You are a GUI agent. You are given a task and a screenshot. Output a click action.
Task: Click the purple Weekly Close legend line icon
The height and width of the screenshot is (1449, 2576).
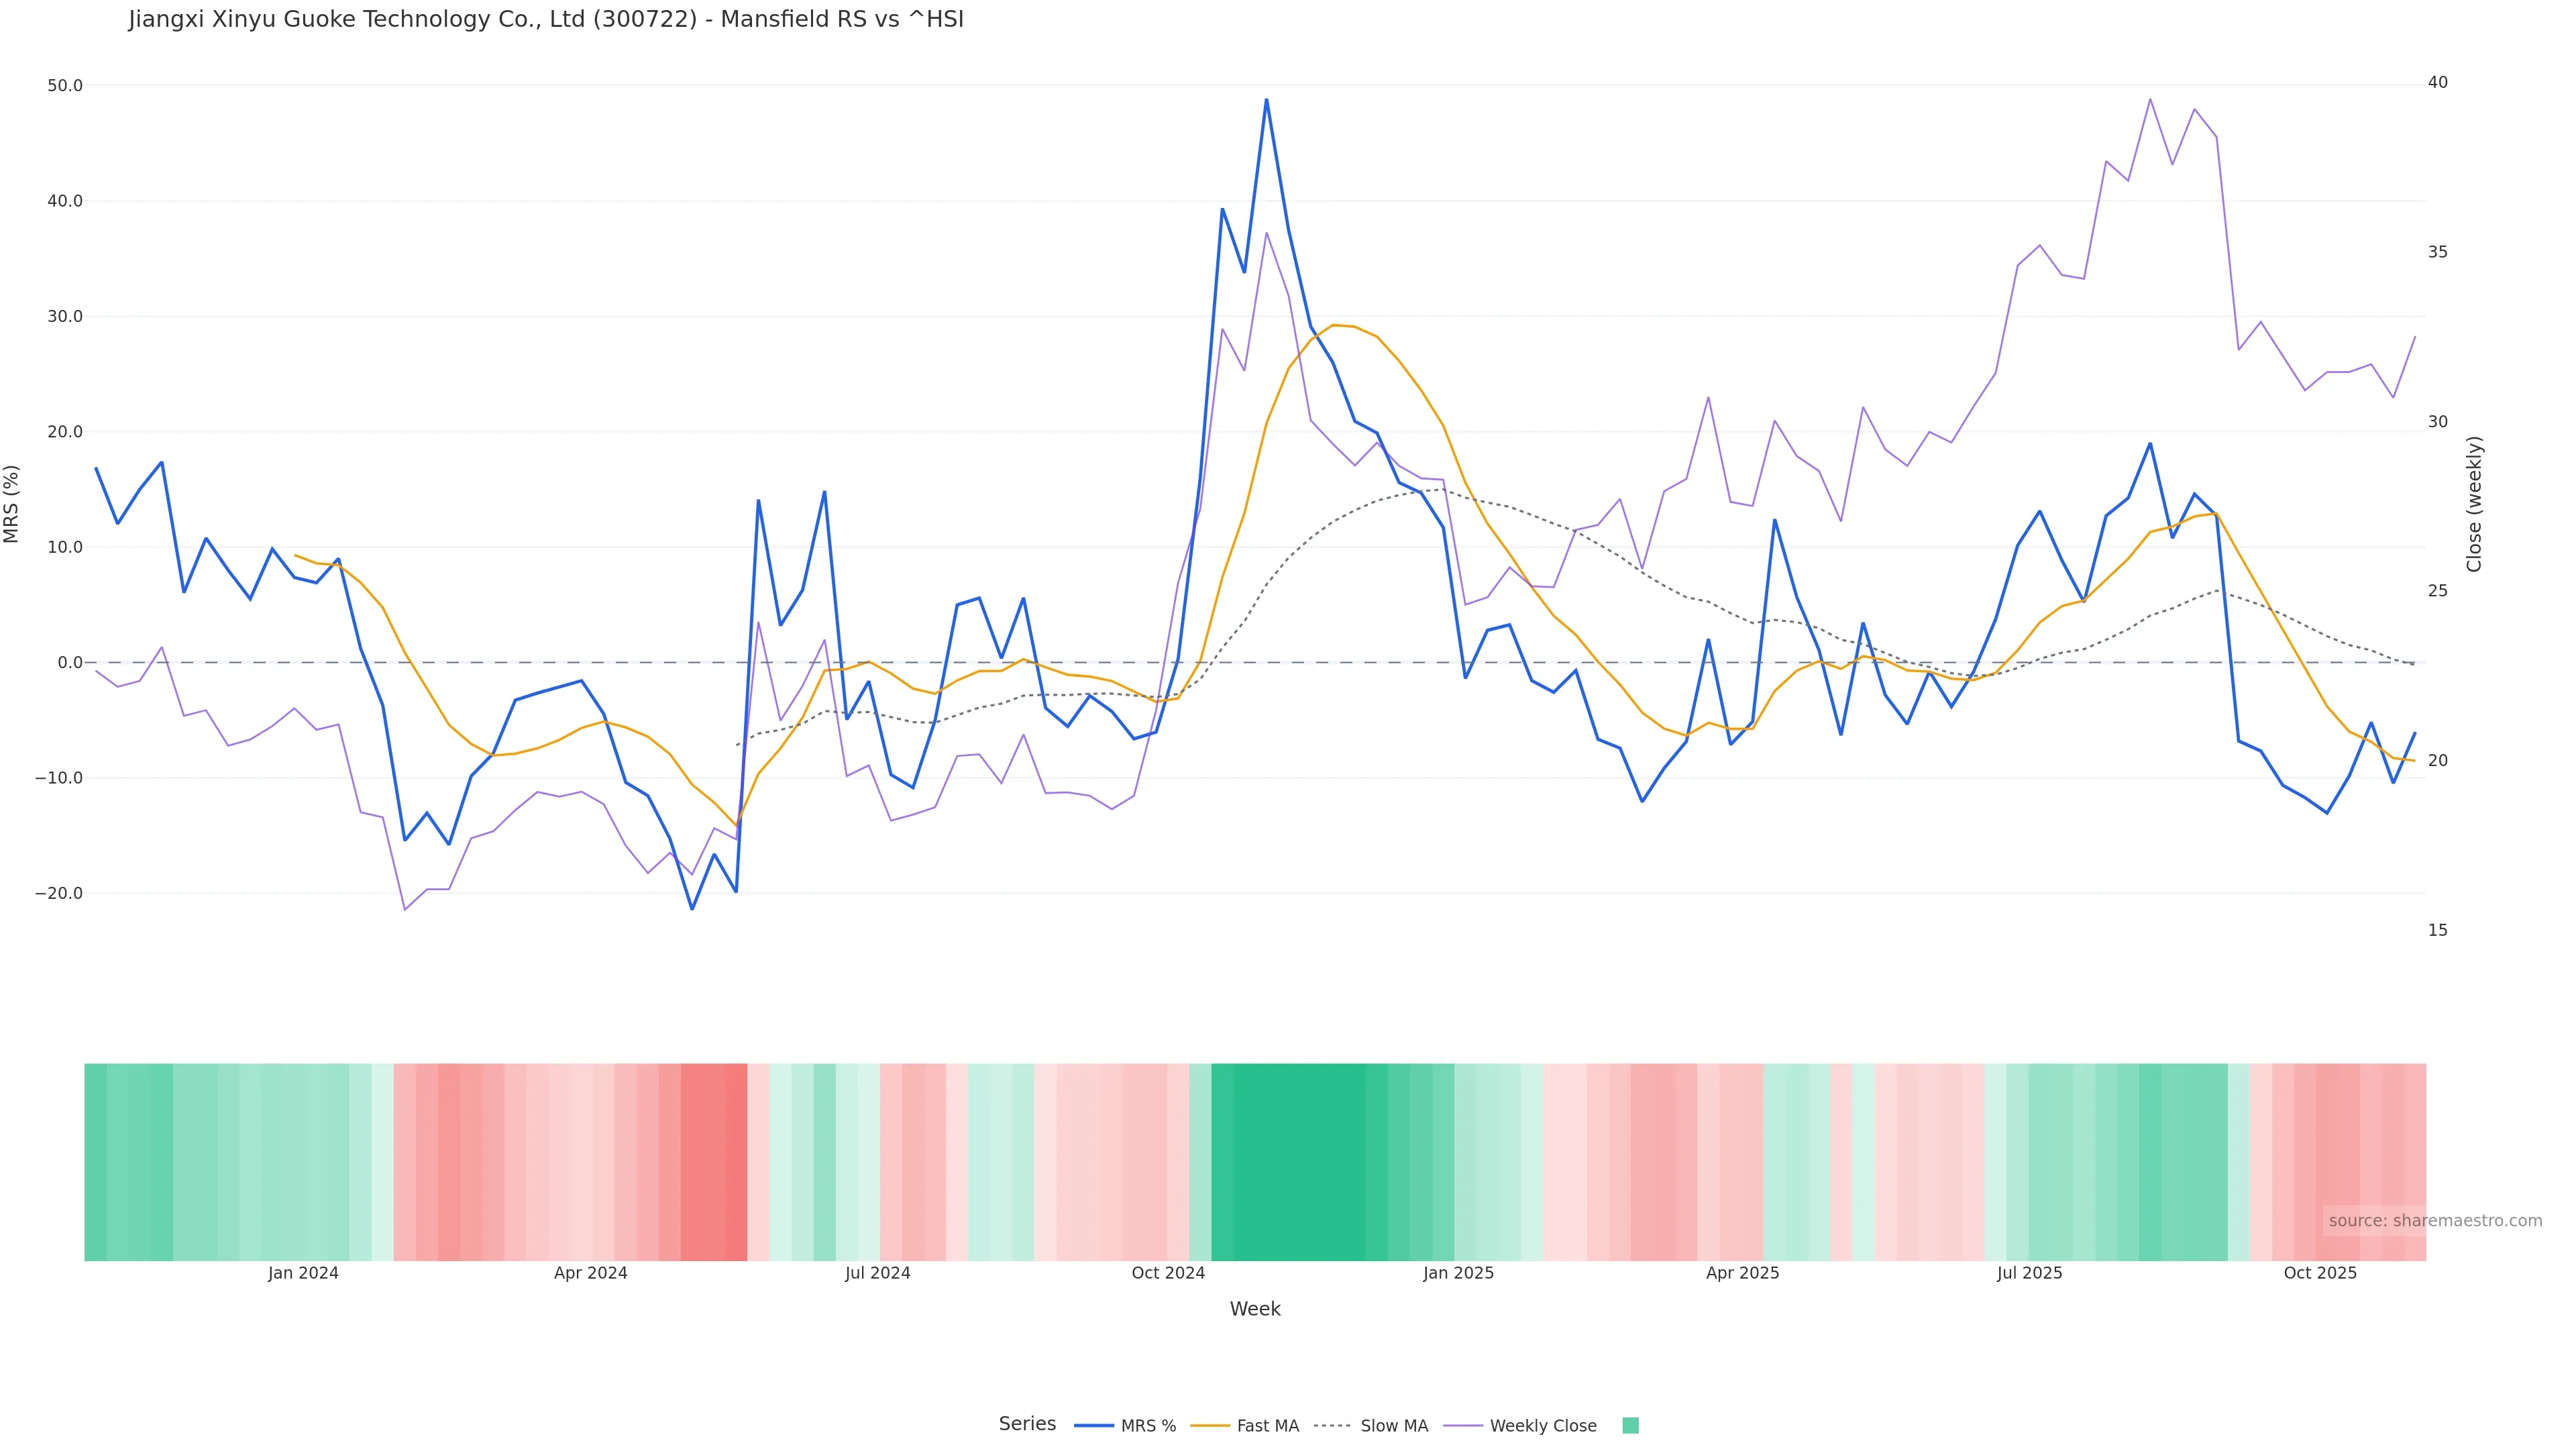[1463, 1426]
